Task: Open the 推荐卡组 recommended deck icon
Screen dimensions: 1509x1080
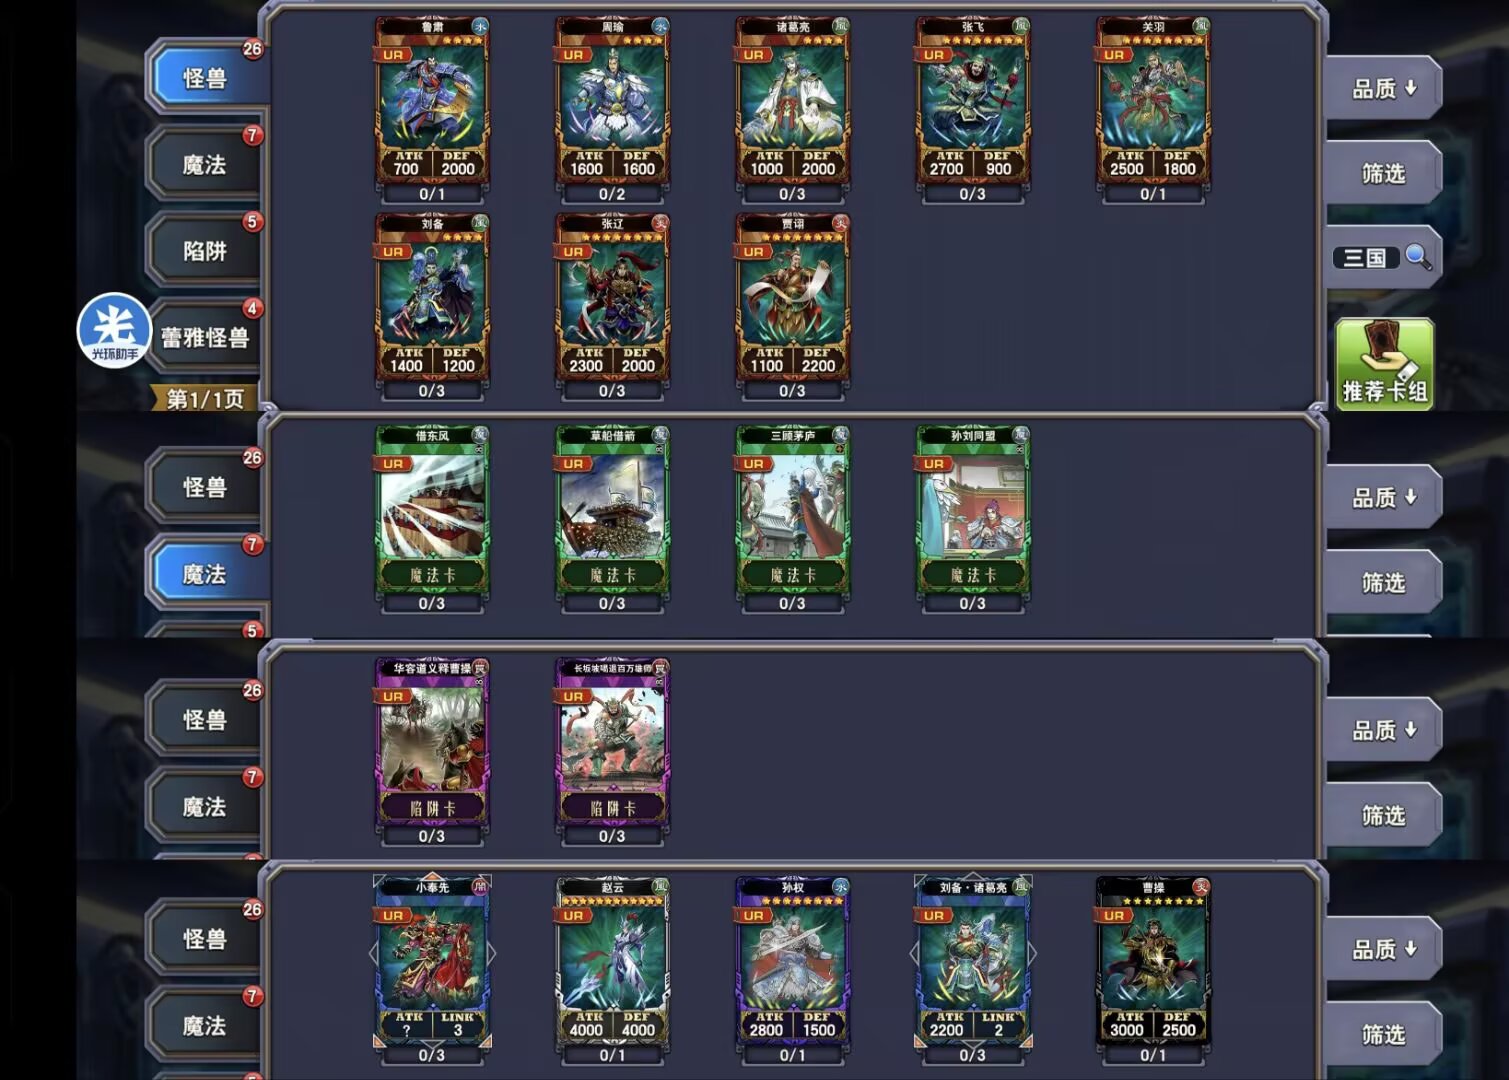Action: point(1384,364)
